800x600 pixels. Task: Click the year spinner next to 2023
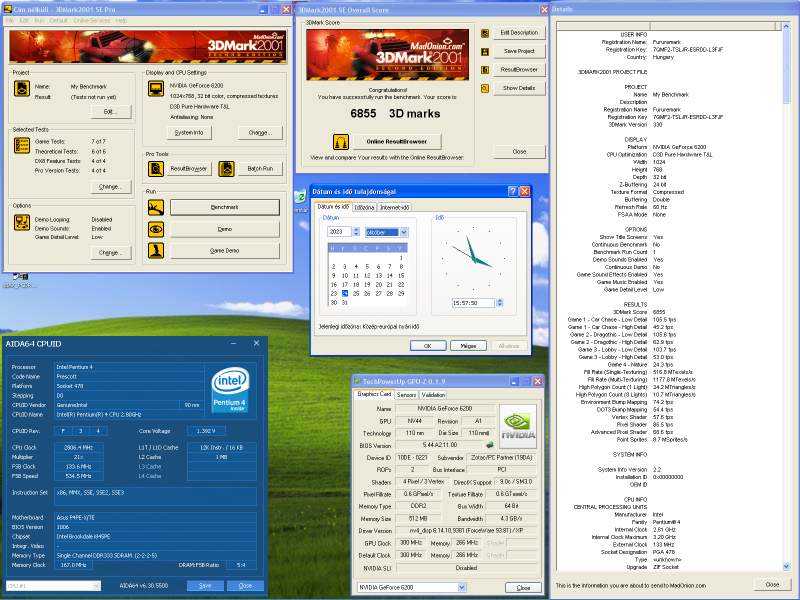[356, 232]
